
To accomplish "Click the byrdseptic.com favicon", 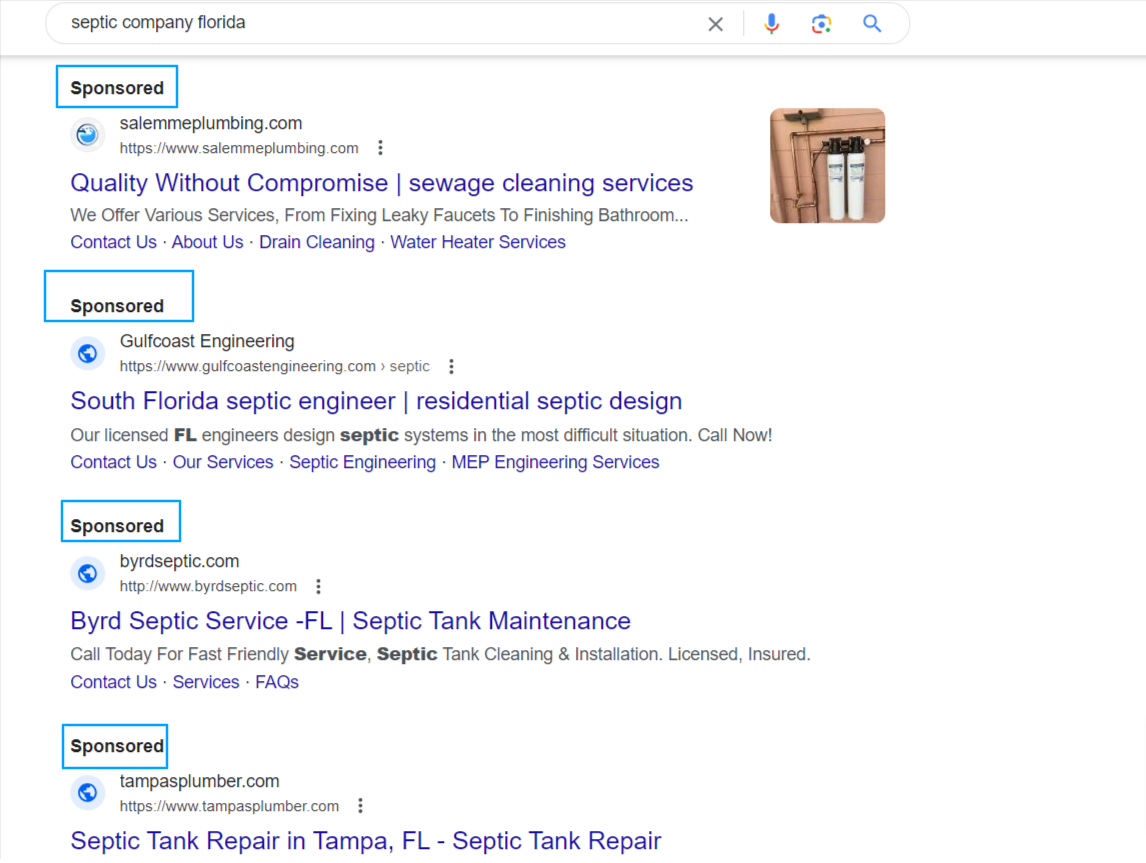I will [87, 573].
